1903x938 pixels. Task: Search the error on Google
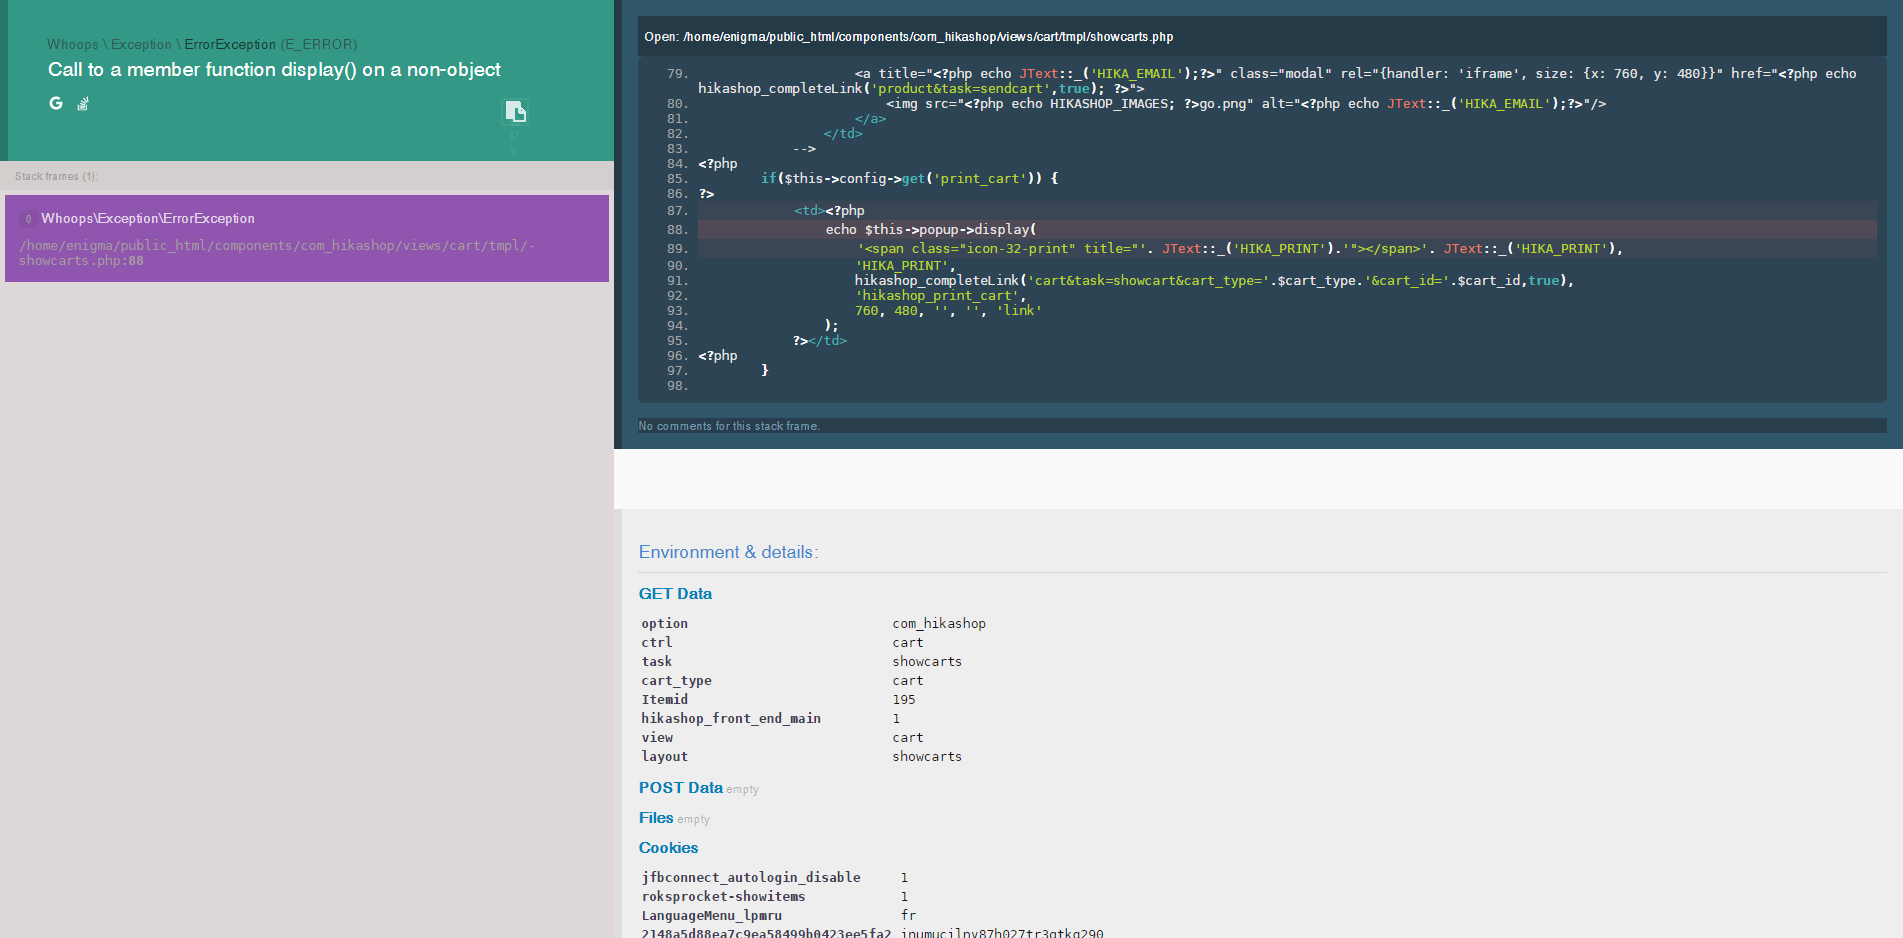click(56, 103)
